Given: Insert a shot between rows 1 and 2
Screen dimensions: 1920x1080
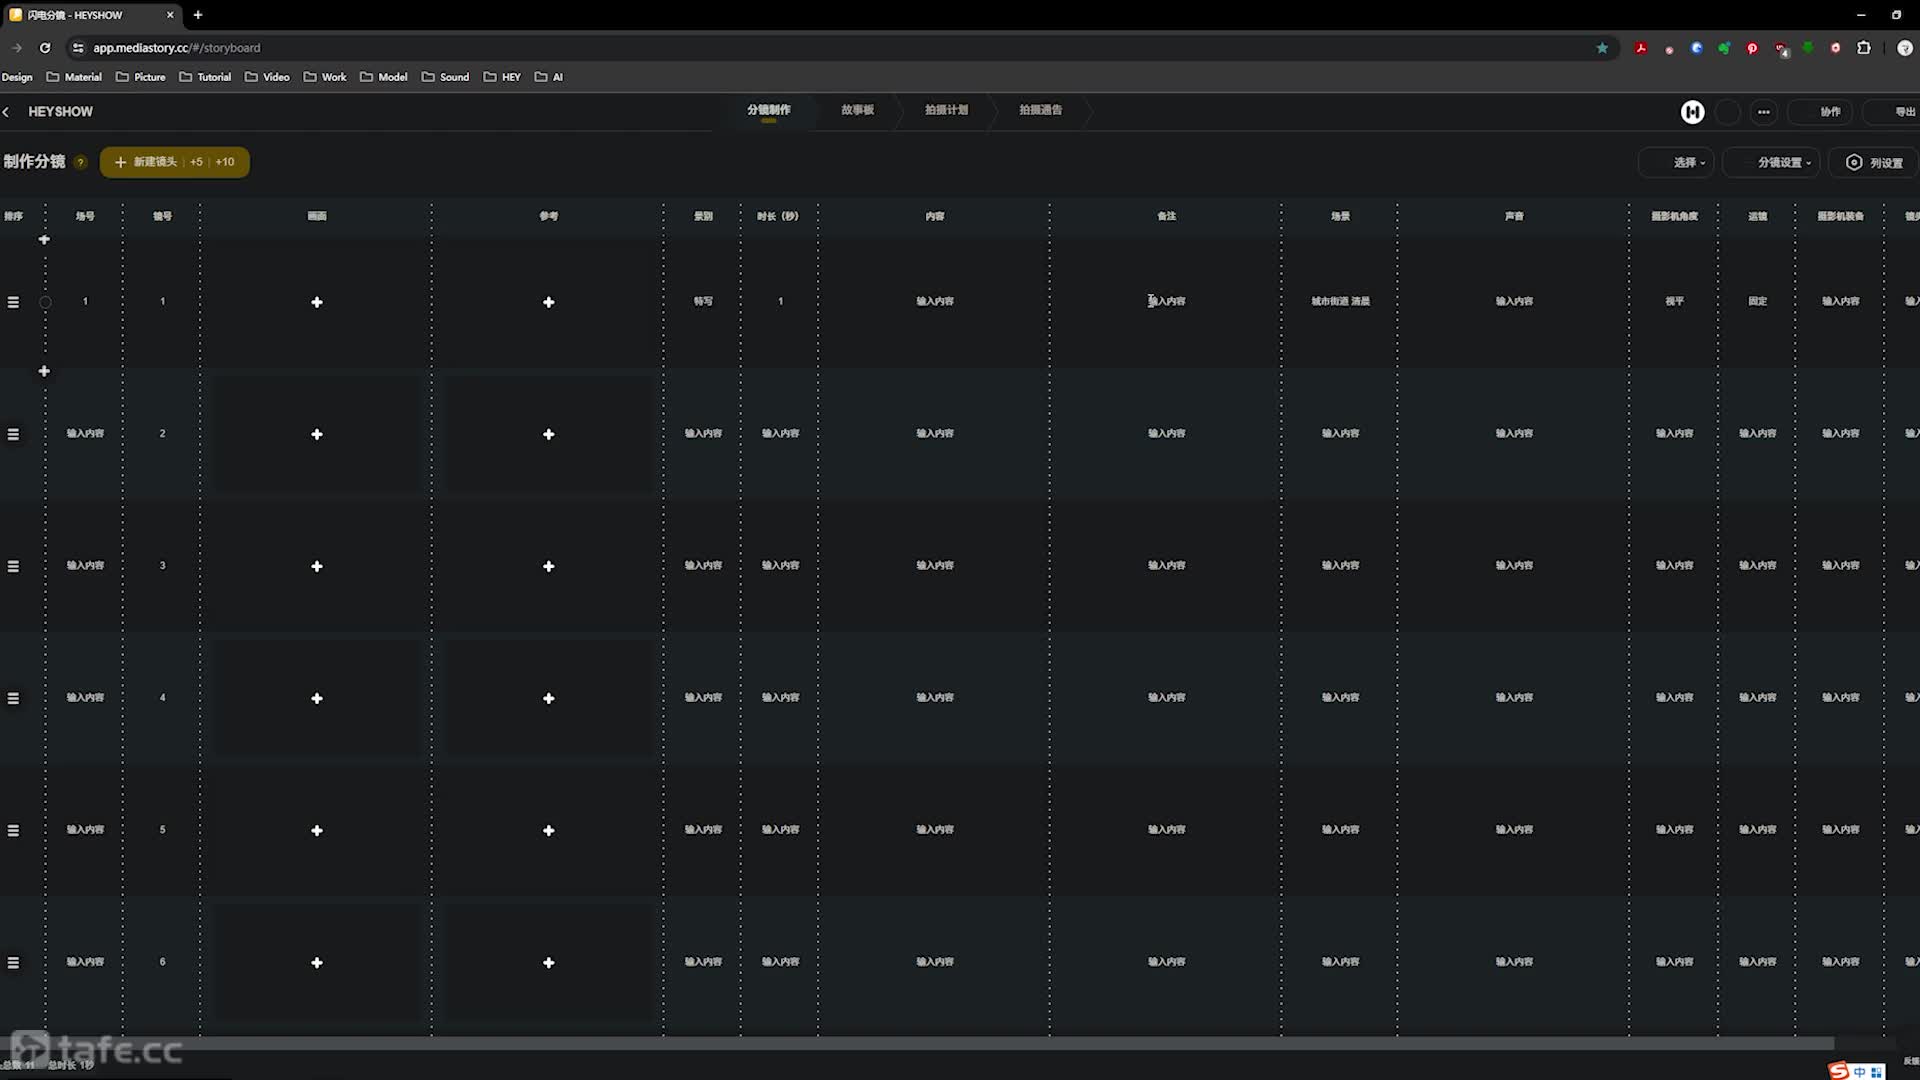Looking at the screenshot, I should coord(44,371).
